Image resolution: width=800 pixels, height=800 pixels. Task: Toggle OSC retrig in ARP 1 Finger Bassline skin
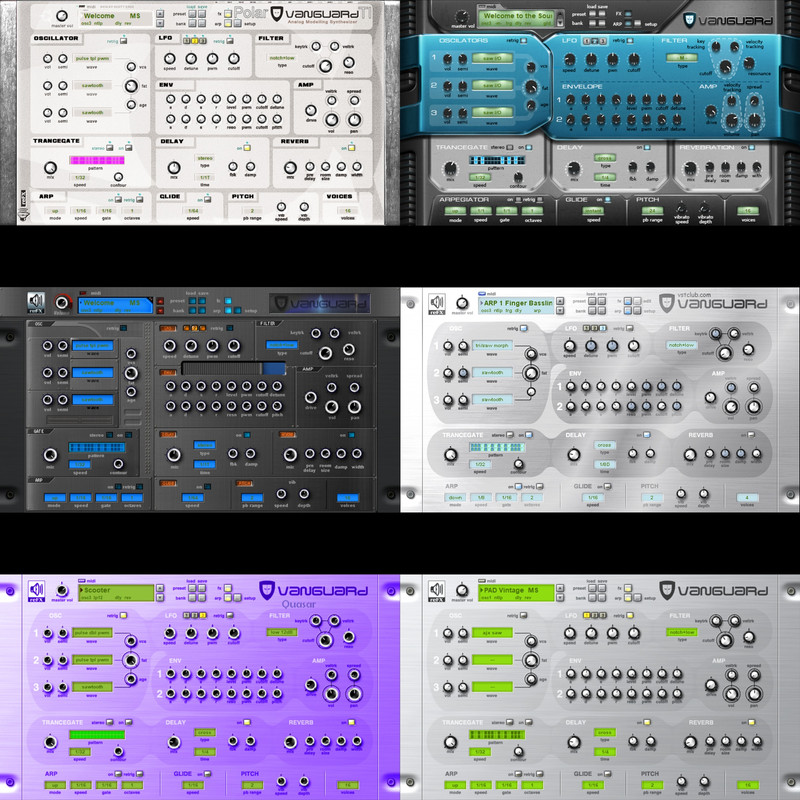pyautogui.click(x=523, y=328)
